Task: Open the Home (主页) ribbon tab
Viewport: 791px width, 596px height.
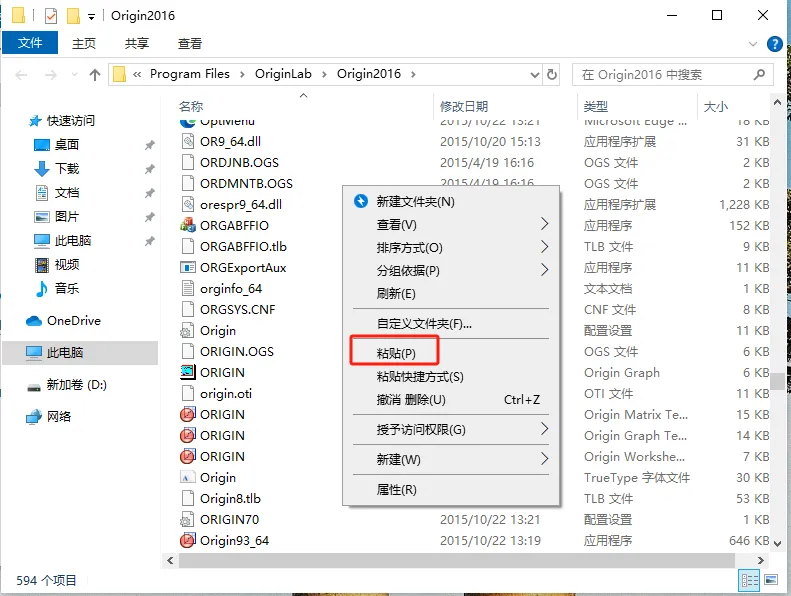Action: pyautogui.click(x=84, y=43)
